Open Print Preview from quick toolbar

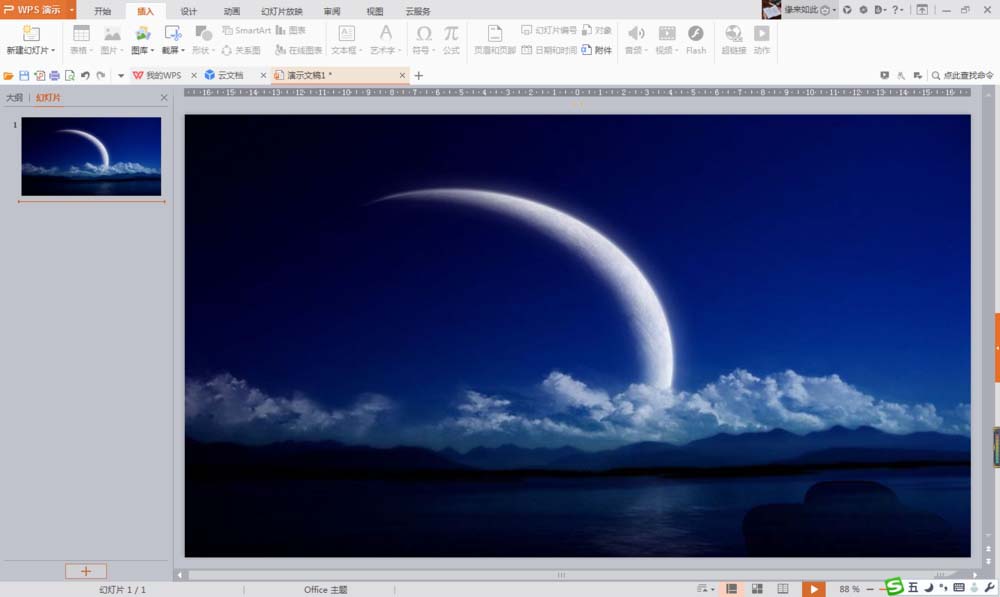70,75
